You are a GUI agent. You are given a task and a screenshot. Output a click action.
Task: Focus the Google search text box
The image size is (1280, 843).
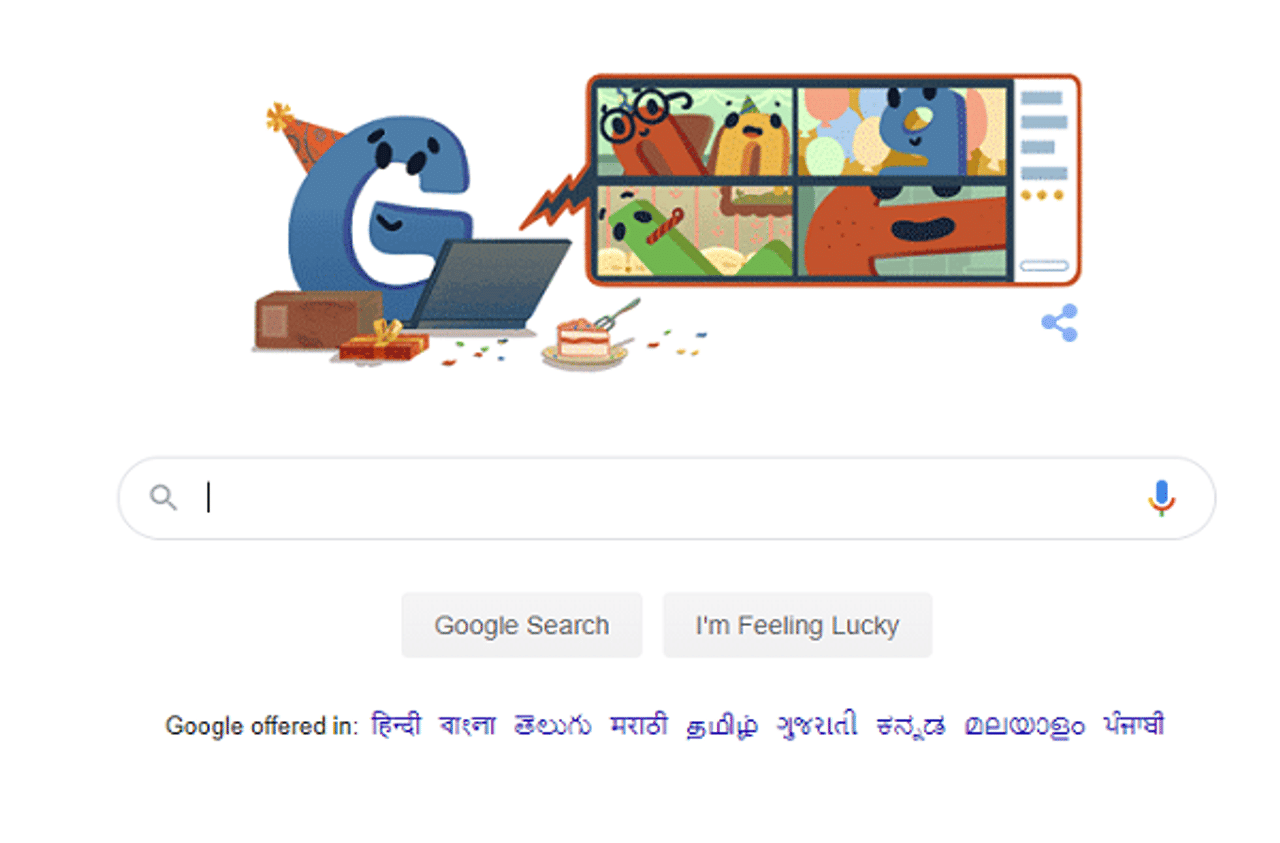667,498
